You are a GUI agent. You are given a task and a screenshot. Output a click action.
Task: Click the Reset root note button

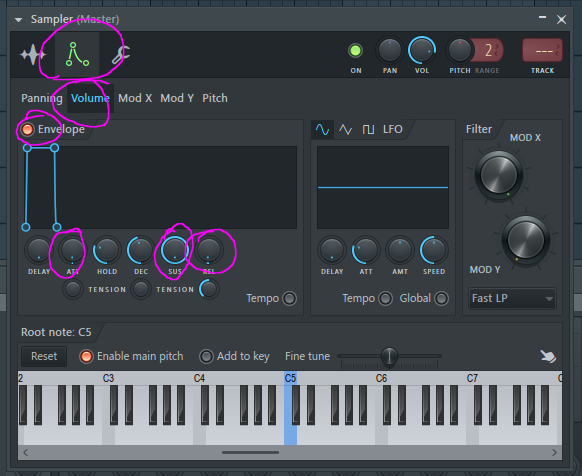coord(44,356)
